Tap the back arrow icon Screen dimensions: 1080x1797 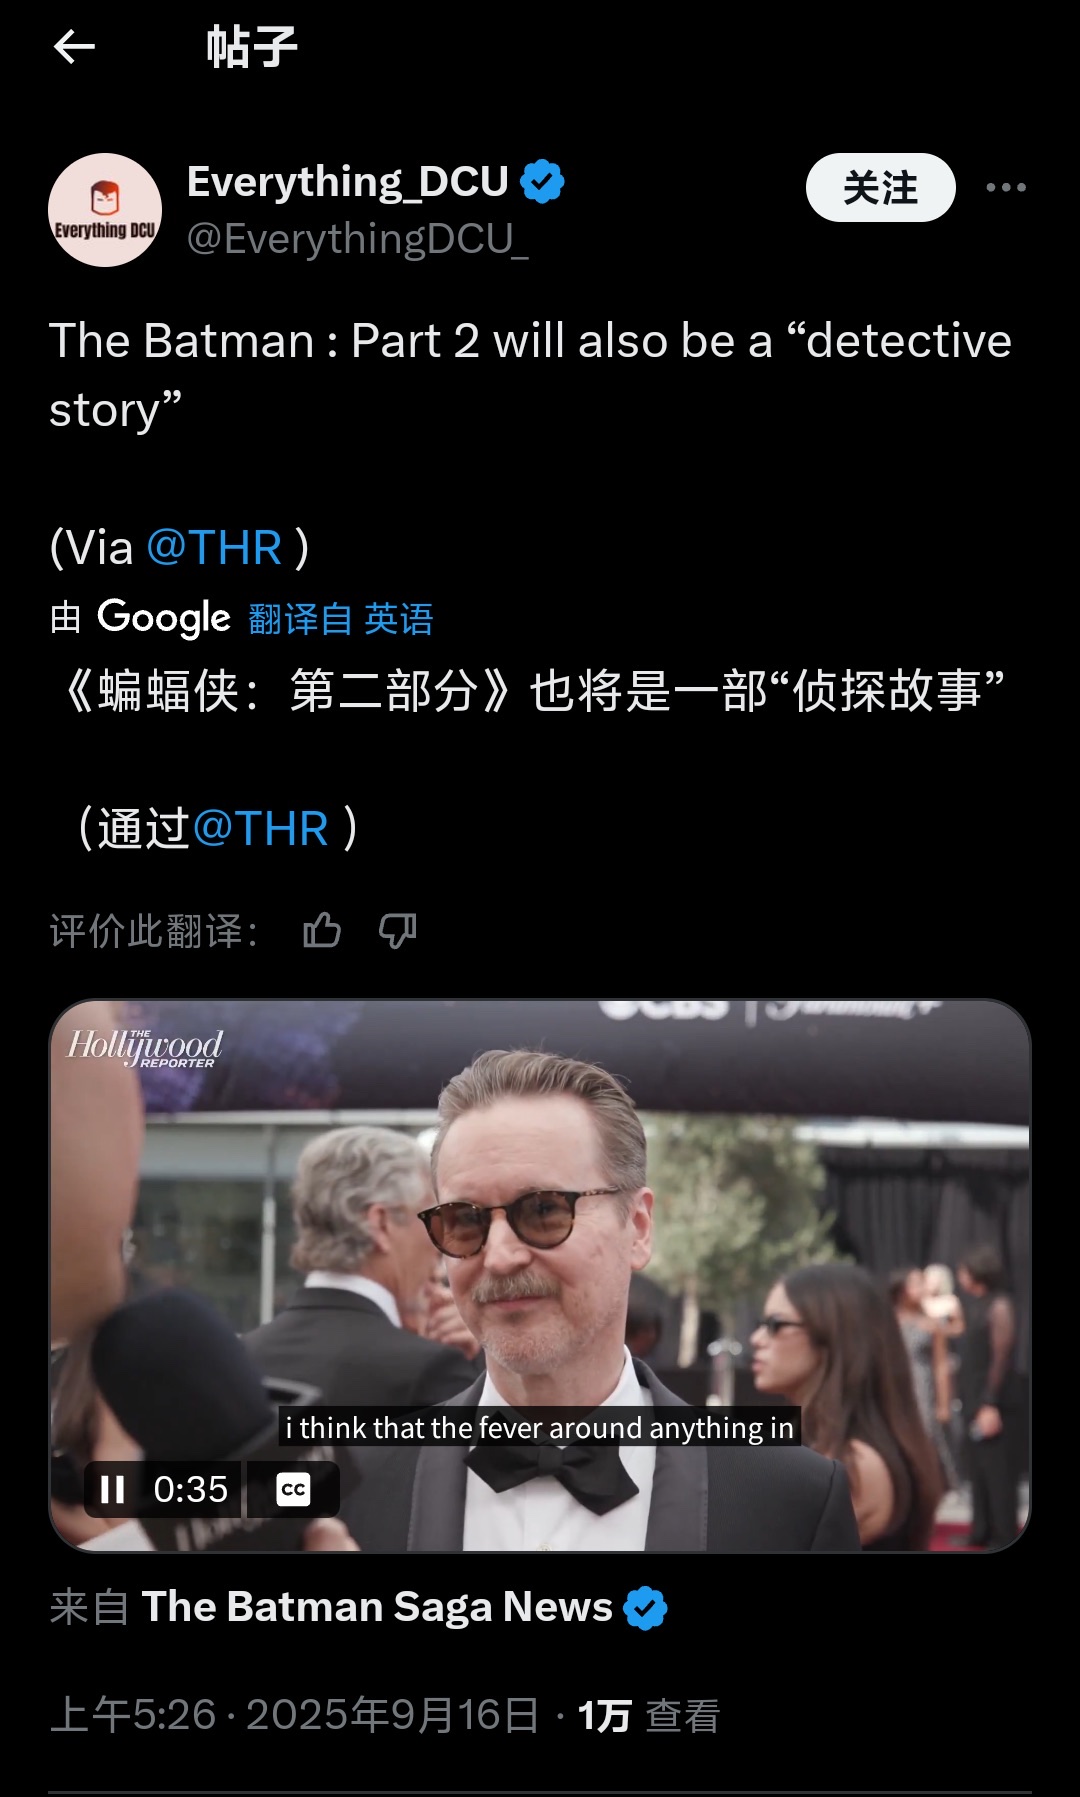pos(74,46)
